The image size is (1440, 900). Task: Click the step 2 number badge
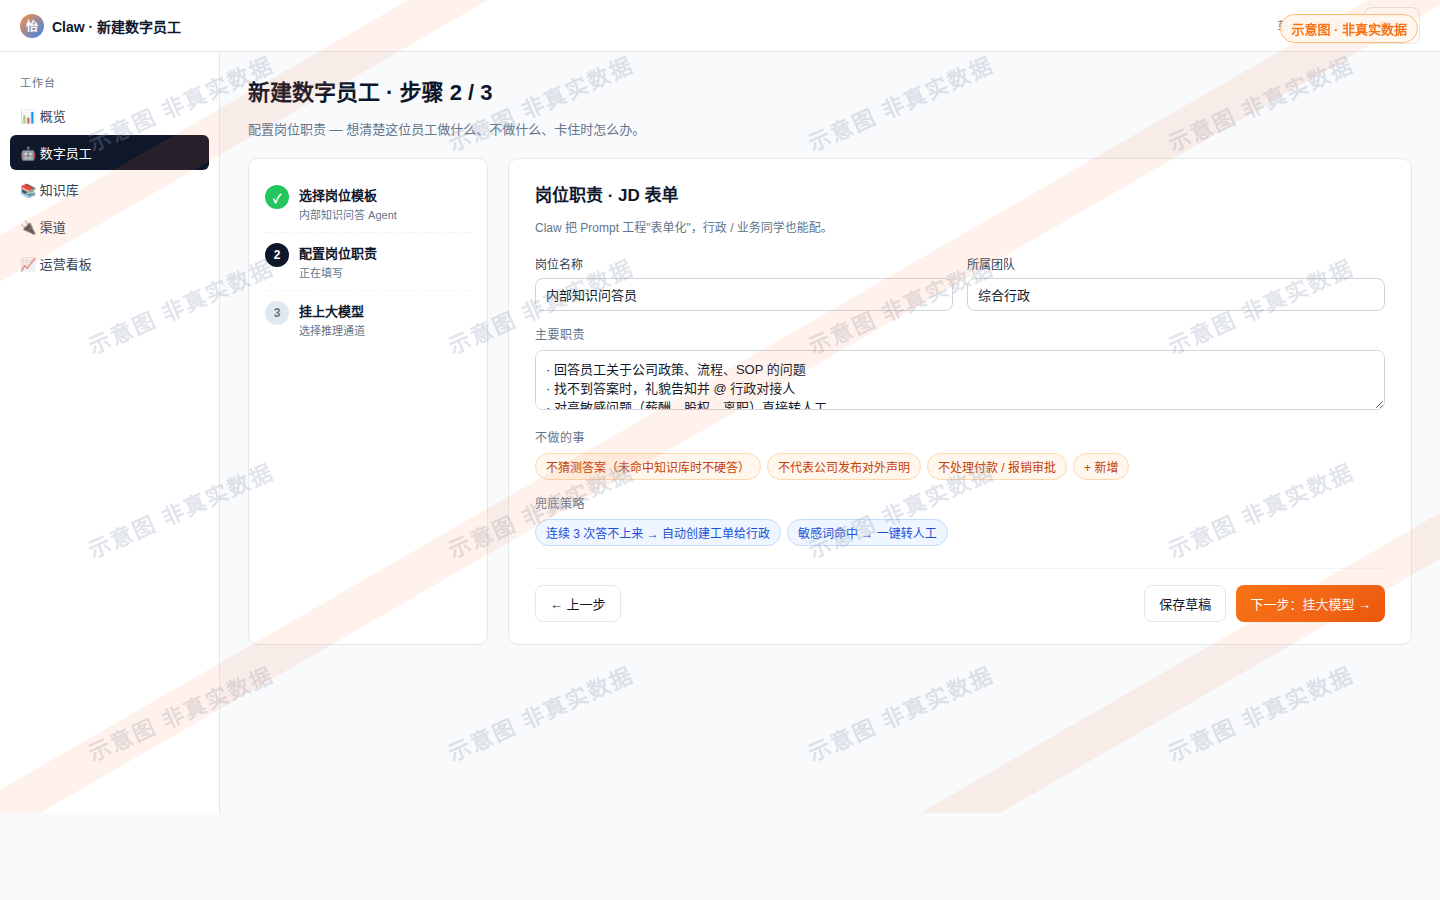[x=277, y=255]
